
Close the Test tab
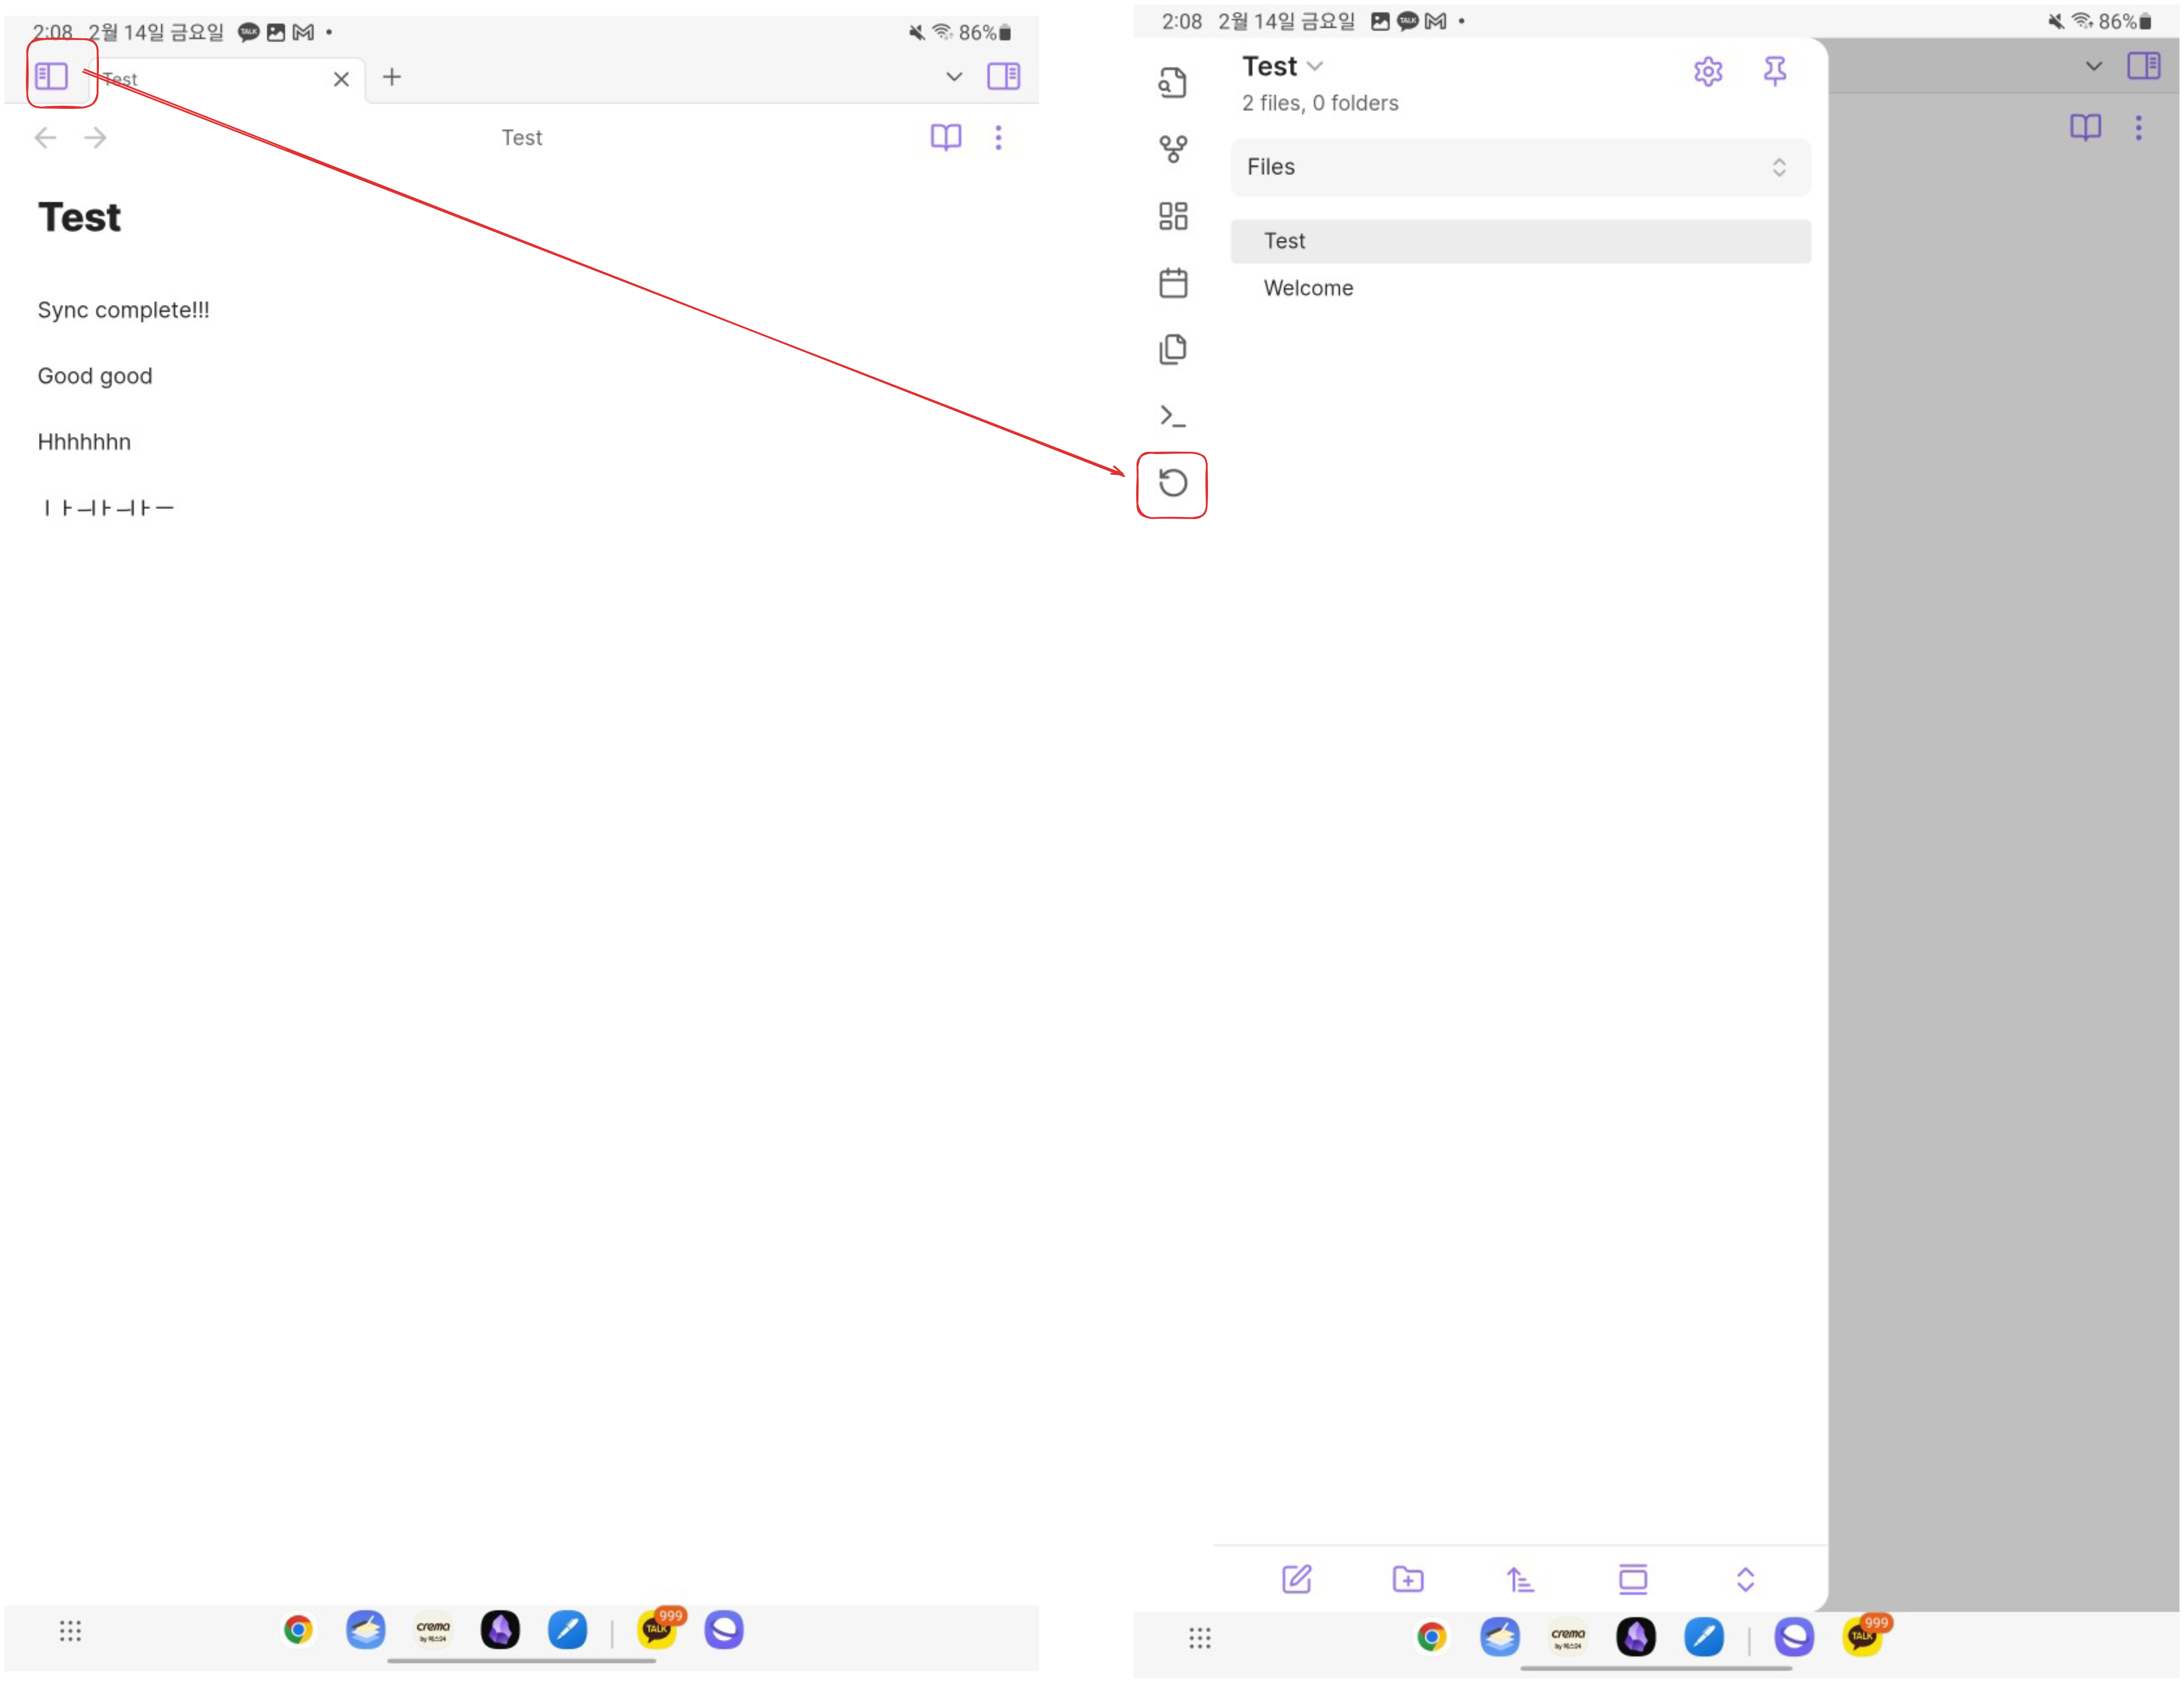click(341, 79)
